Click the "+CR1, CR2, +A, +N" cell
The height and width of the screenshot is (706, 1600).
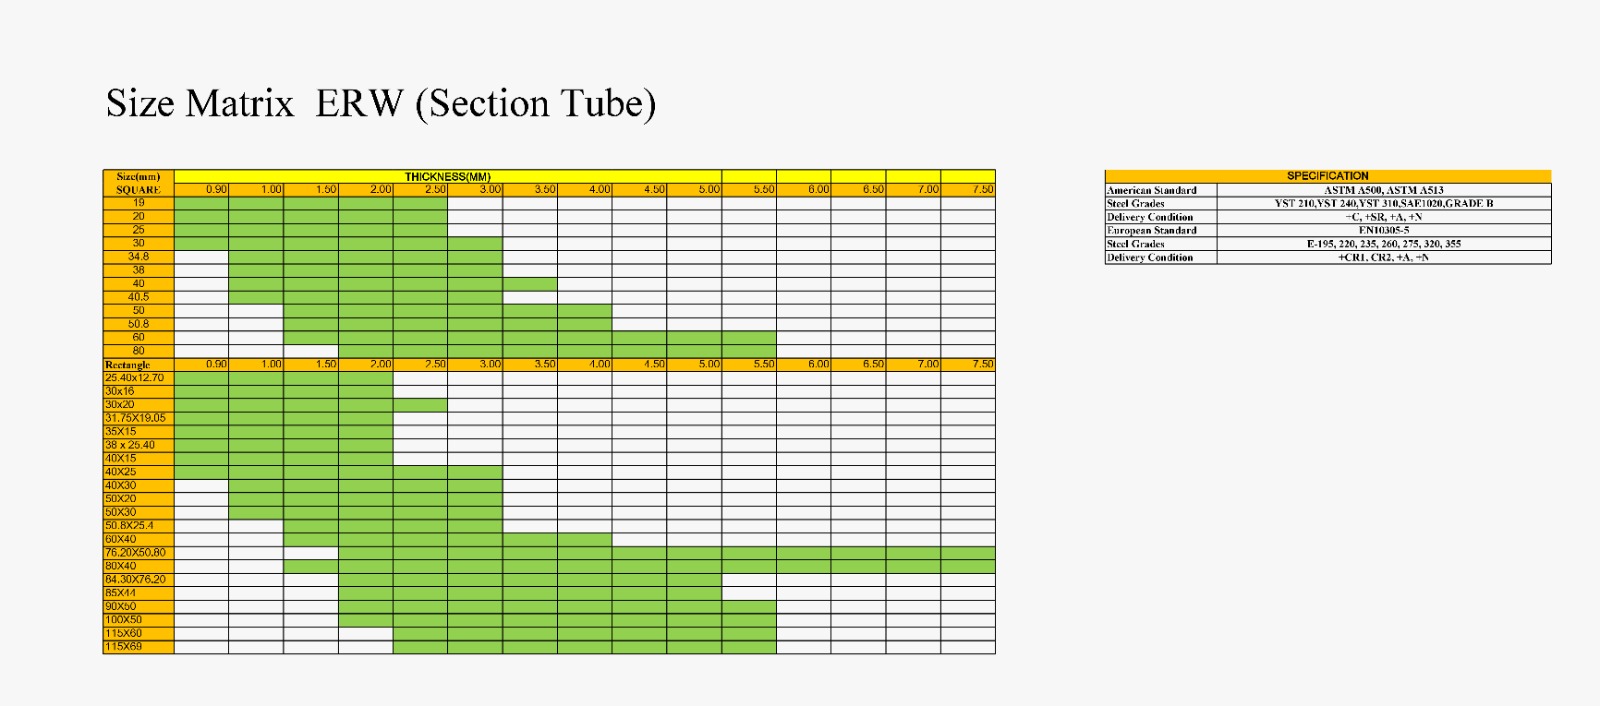pyautogui.click(x=1384, y=257)
